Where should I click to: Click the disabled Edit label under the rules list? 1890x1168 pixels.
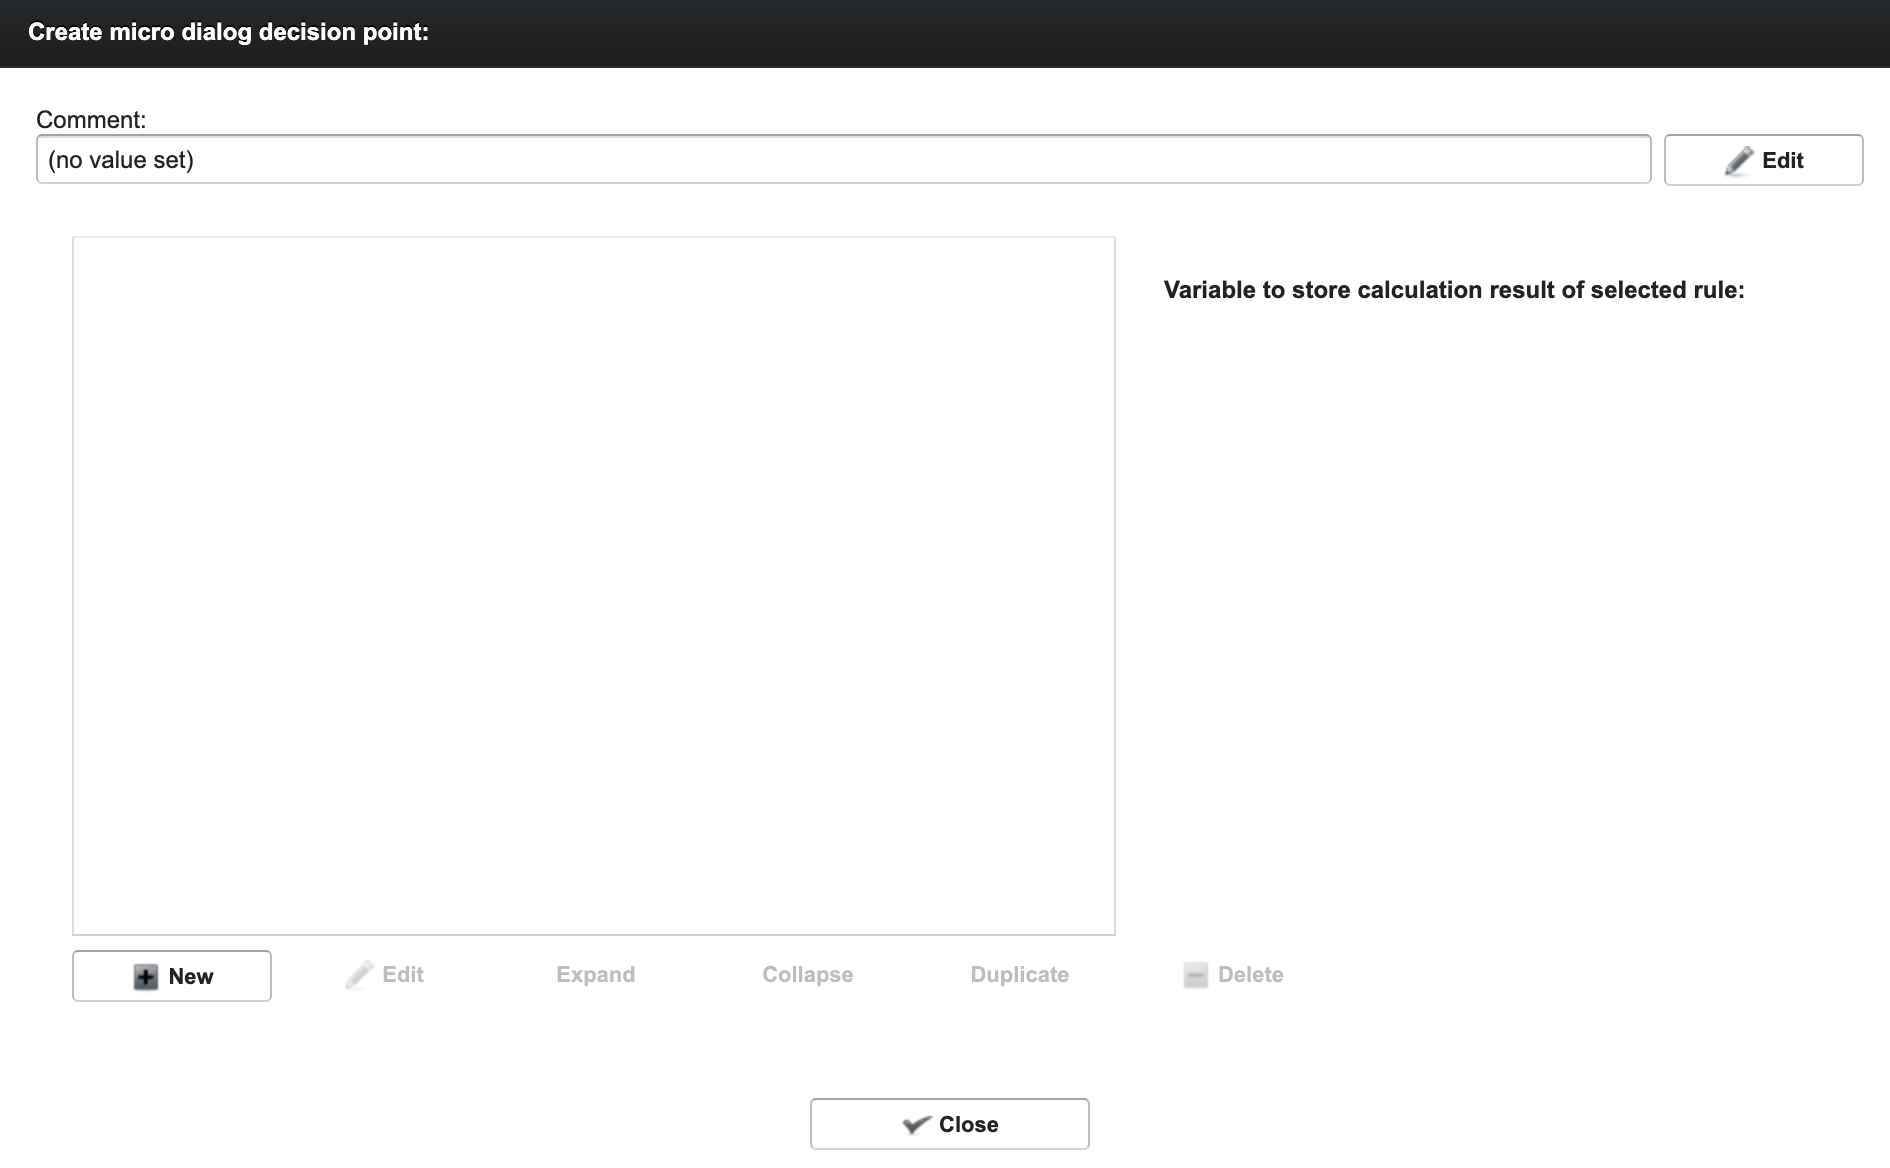pos(402,975)
